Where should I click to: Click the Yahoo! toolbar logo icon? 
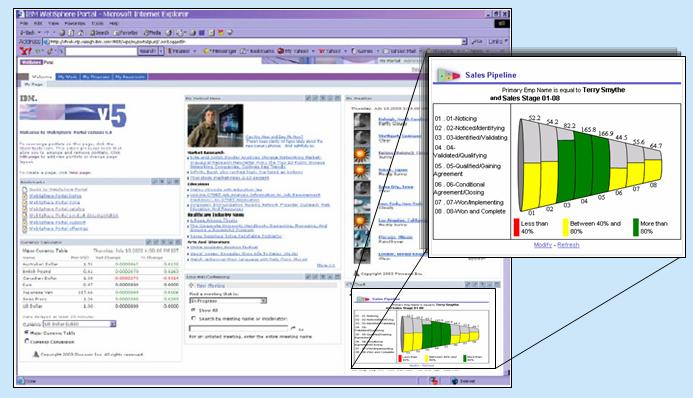tap(26, 51)
